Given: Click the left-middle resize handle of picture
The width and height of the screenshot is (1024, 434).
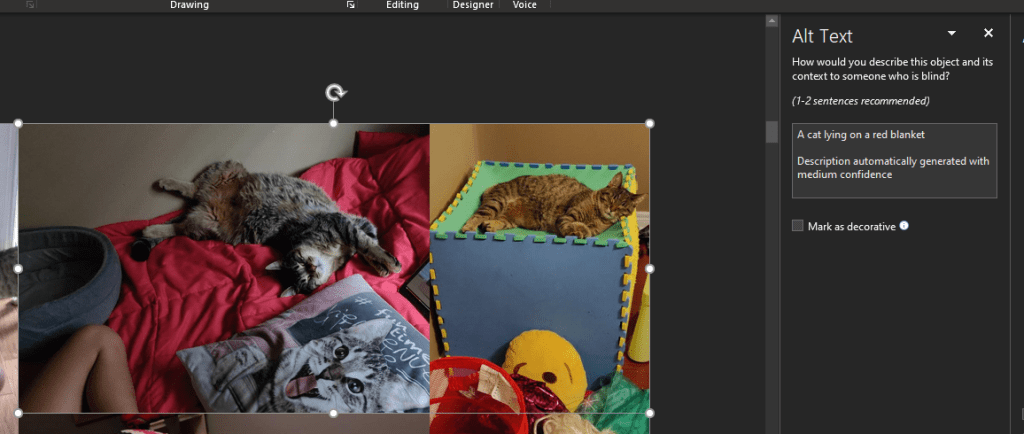Looking at the screenshot, I should click(x=18, y=268).
